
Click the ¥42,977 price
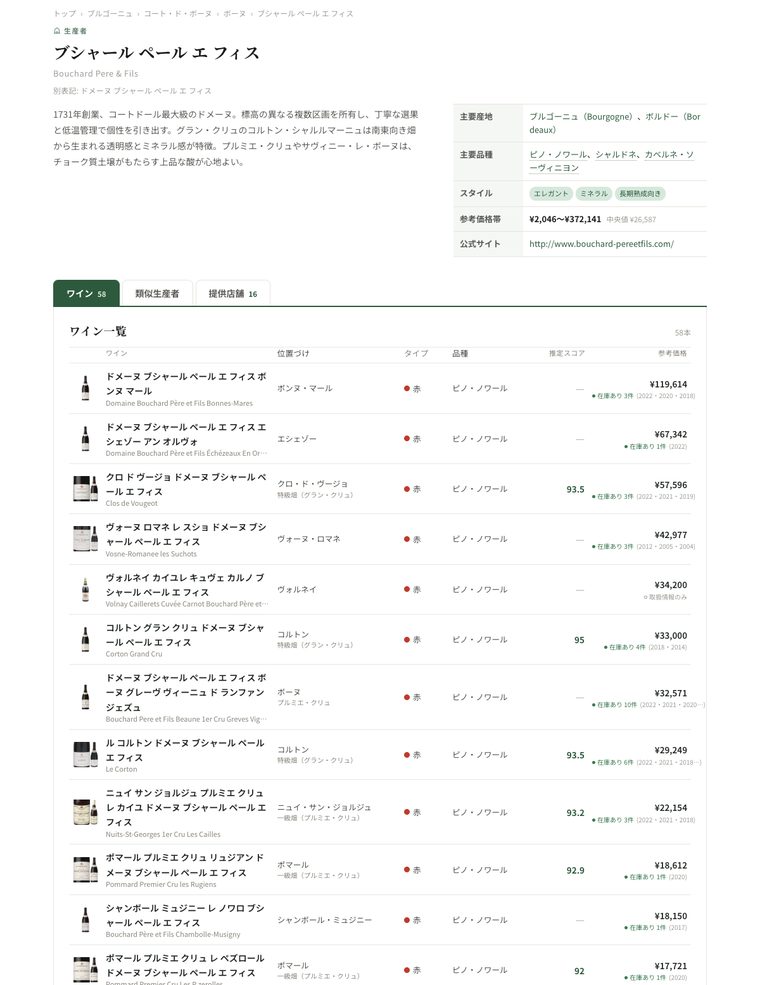click(x=671, y=535)
